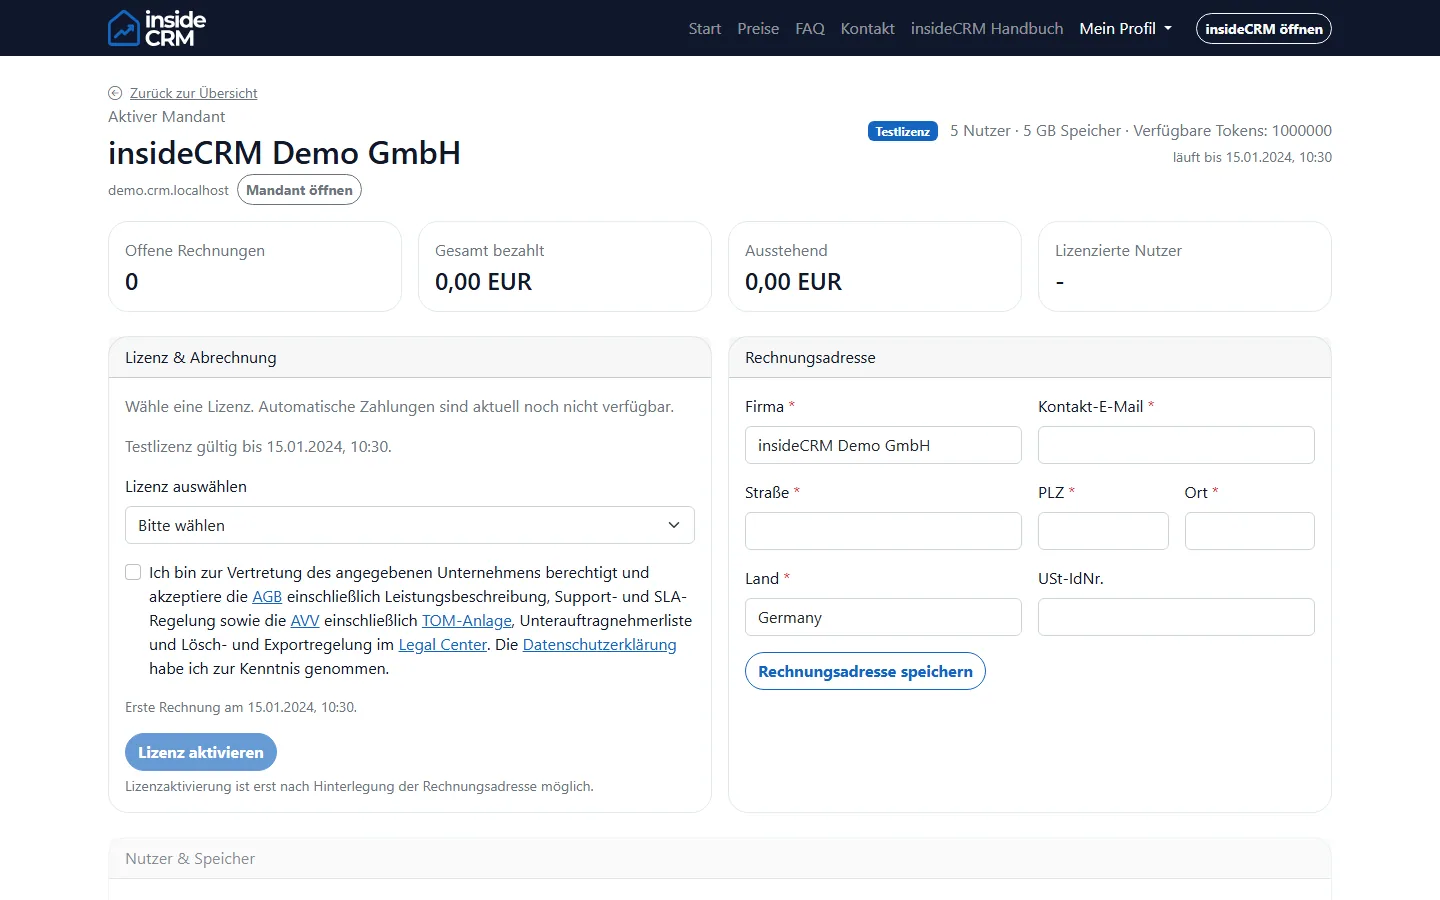Click the Kontakt-E-Mail input field
This screenshot has height=900, width=1440.
click(1176, 445)
